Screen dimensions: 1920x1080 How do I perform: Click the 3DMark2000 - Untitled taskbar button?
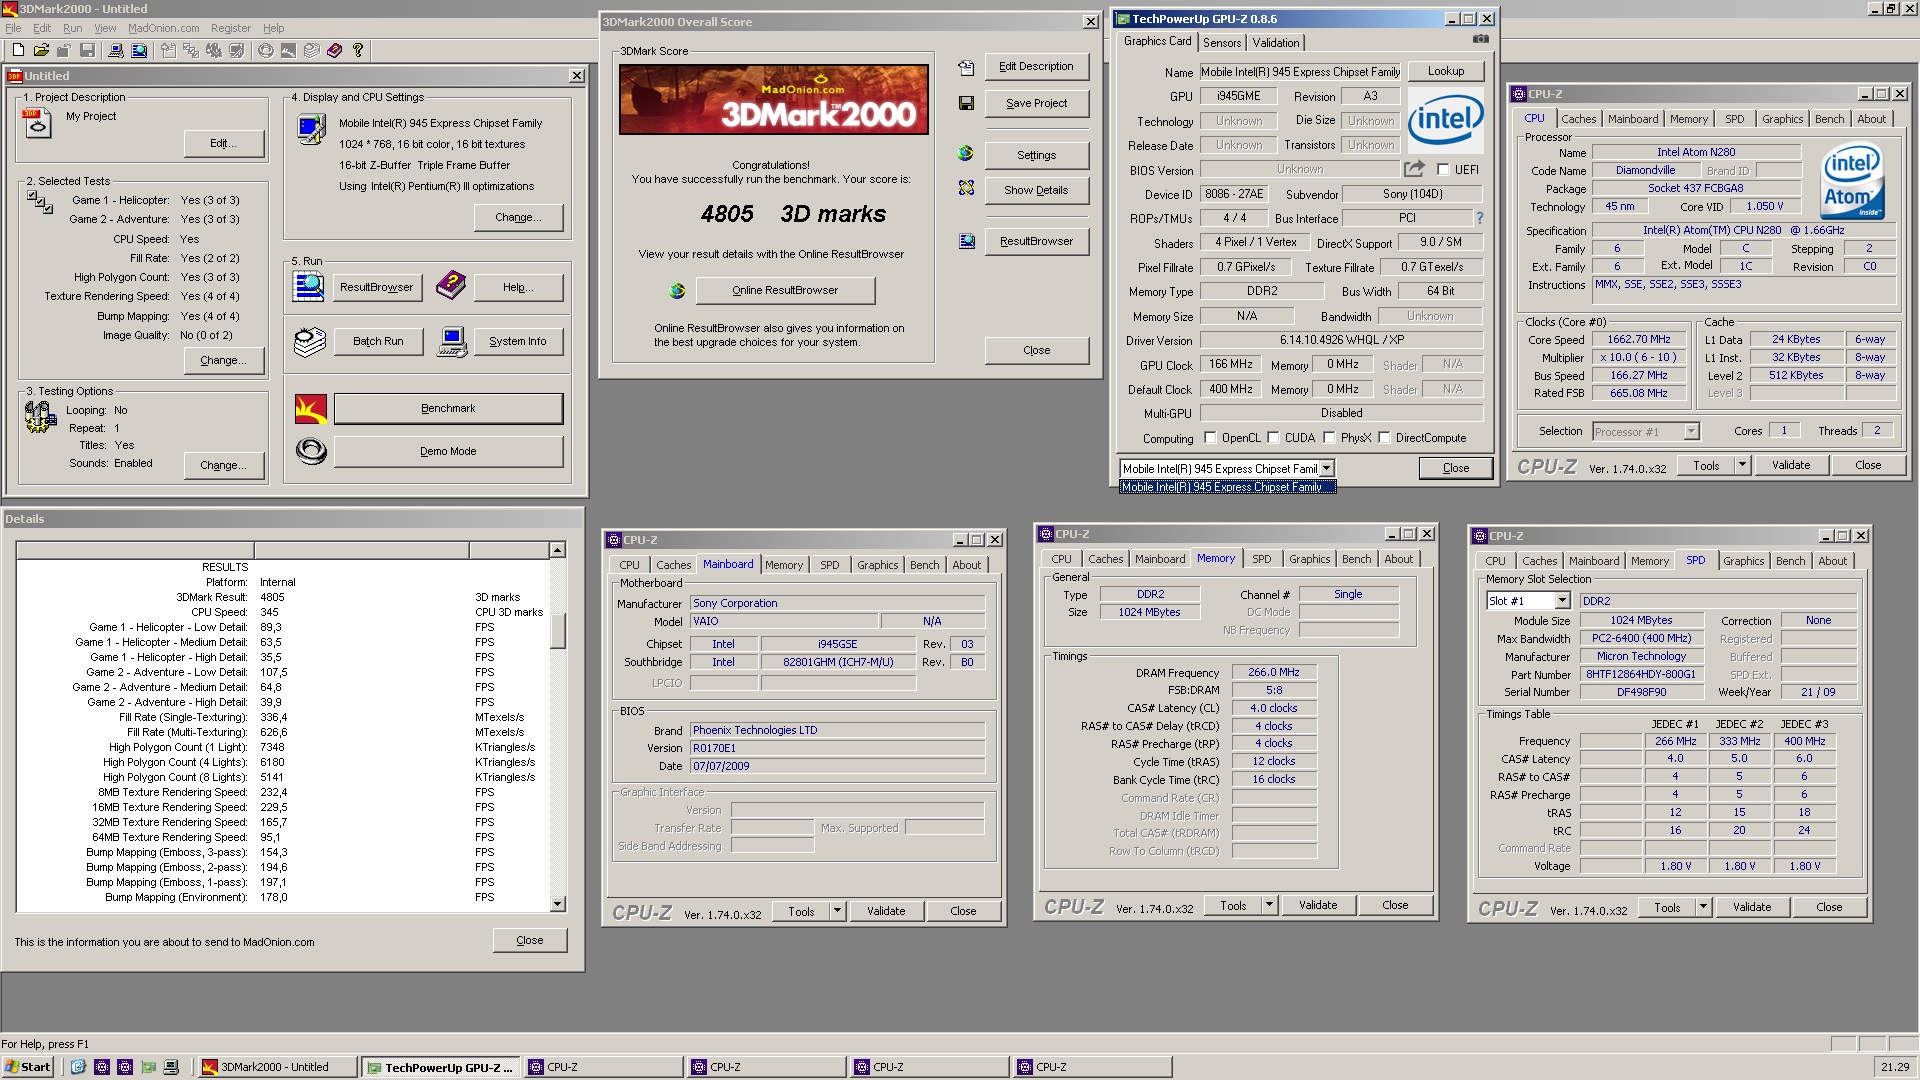tap(276, 1067)
